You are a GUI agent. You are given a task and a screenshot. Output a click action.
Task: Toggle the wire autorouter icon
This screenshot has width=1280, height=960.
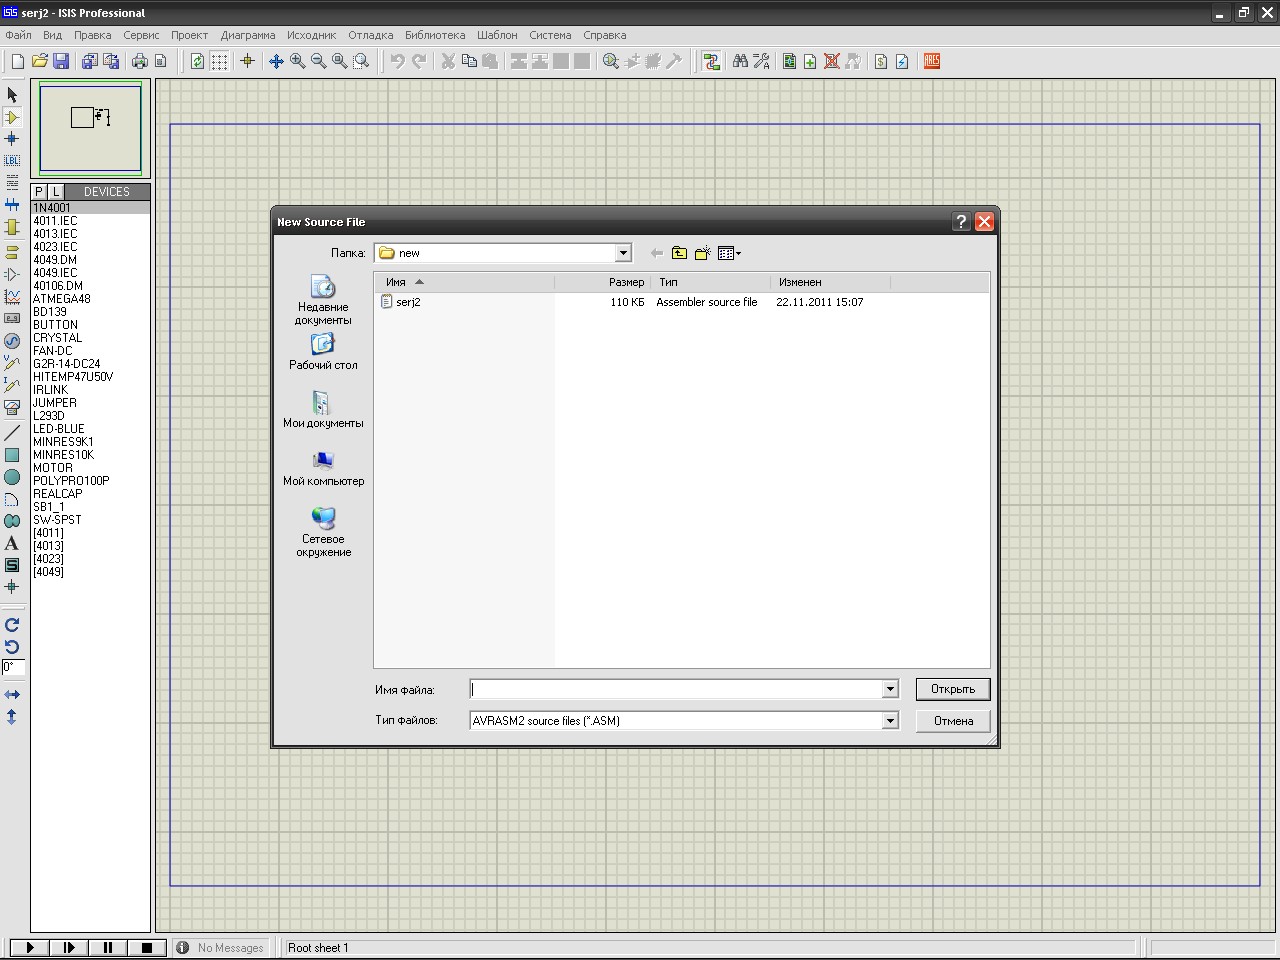pos(711,61)
